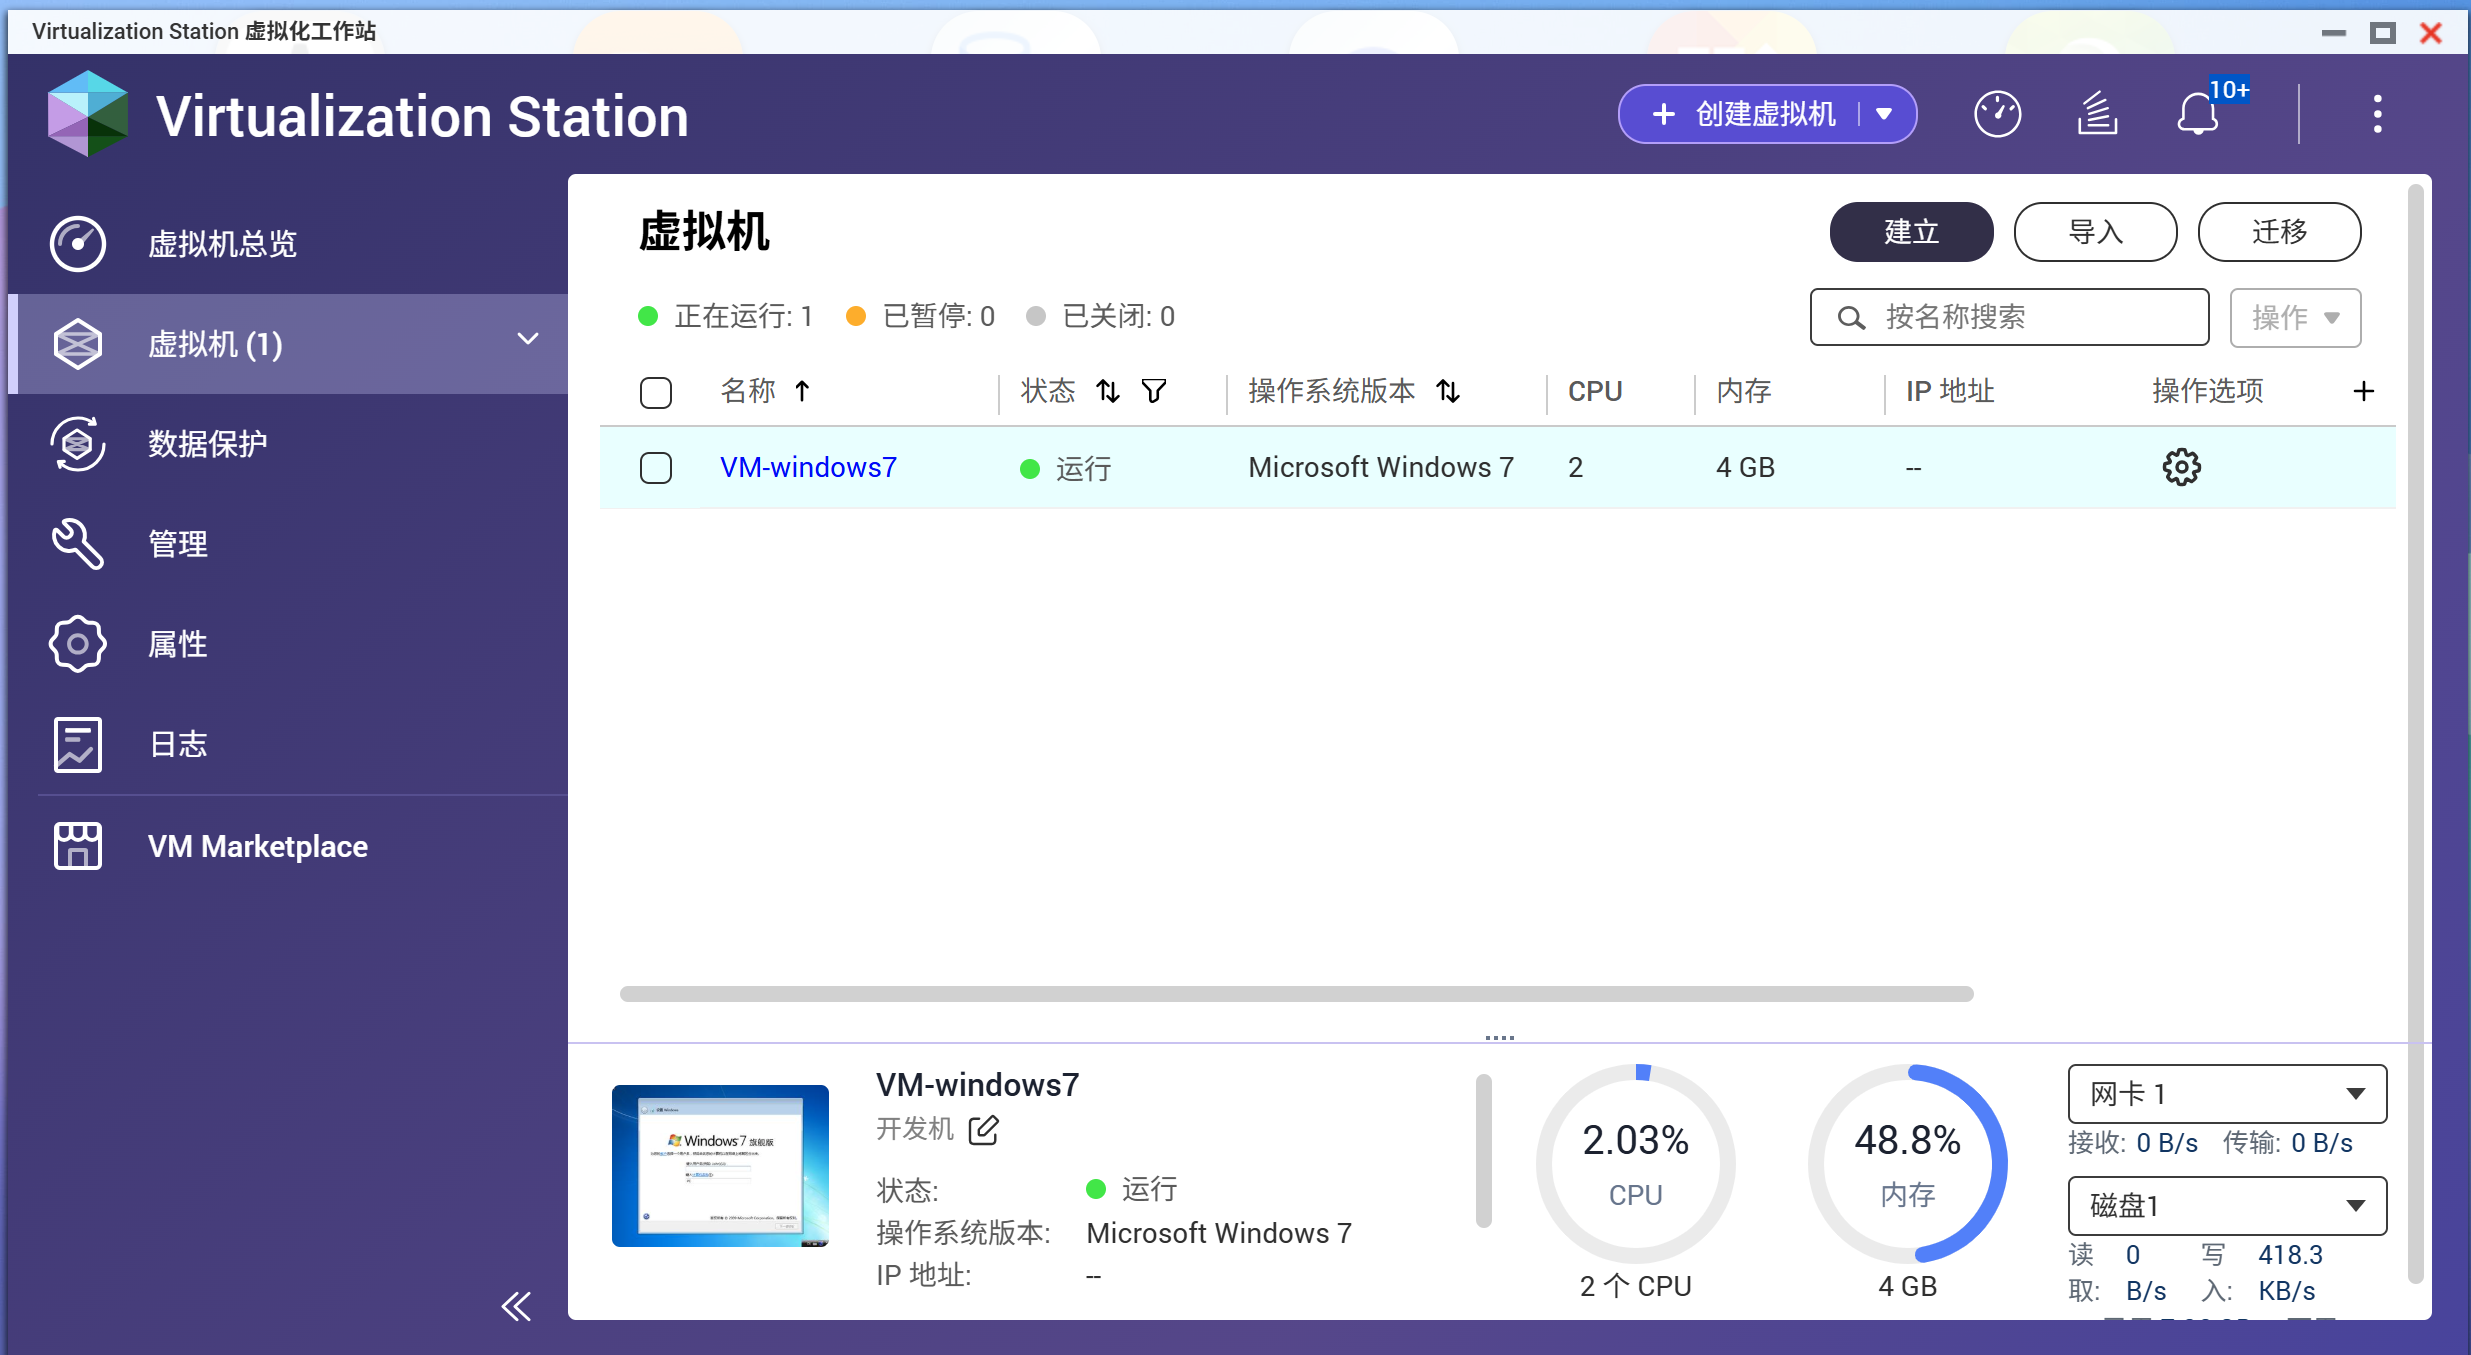2471x1355 pixels.
Task: Click the background tasks stack icon
Action: point(2097,114)
